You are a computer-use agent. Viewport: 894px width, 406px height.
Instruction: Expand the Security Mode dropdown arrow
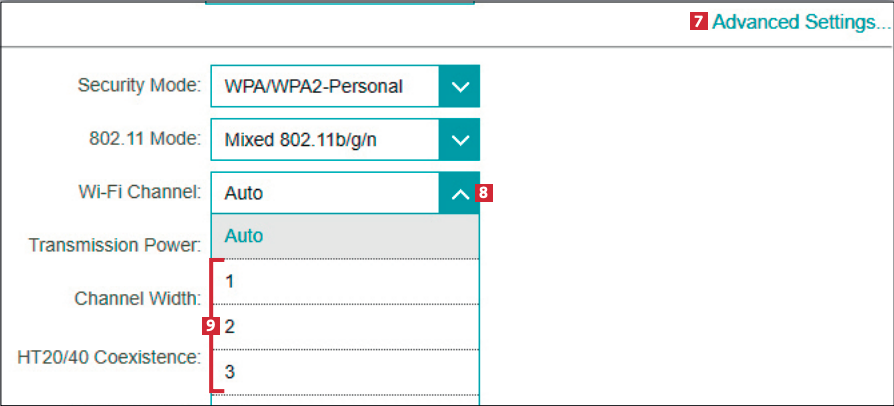pos(459,87)
